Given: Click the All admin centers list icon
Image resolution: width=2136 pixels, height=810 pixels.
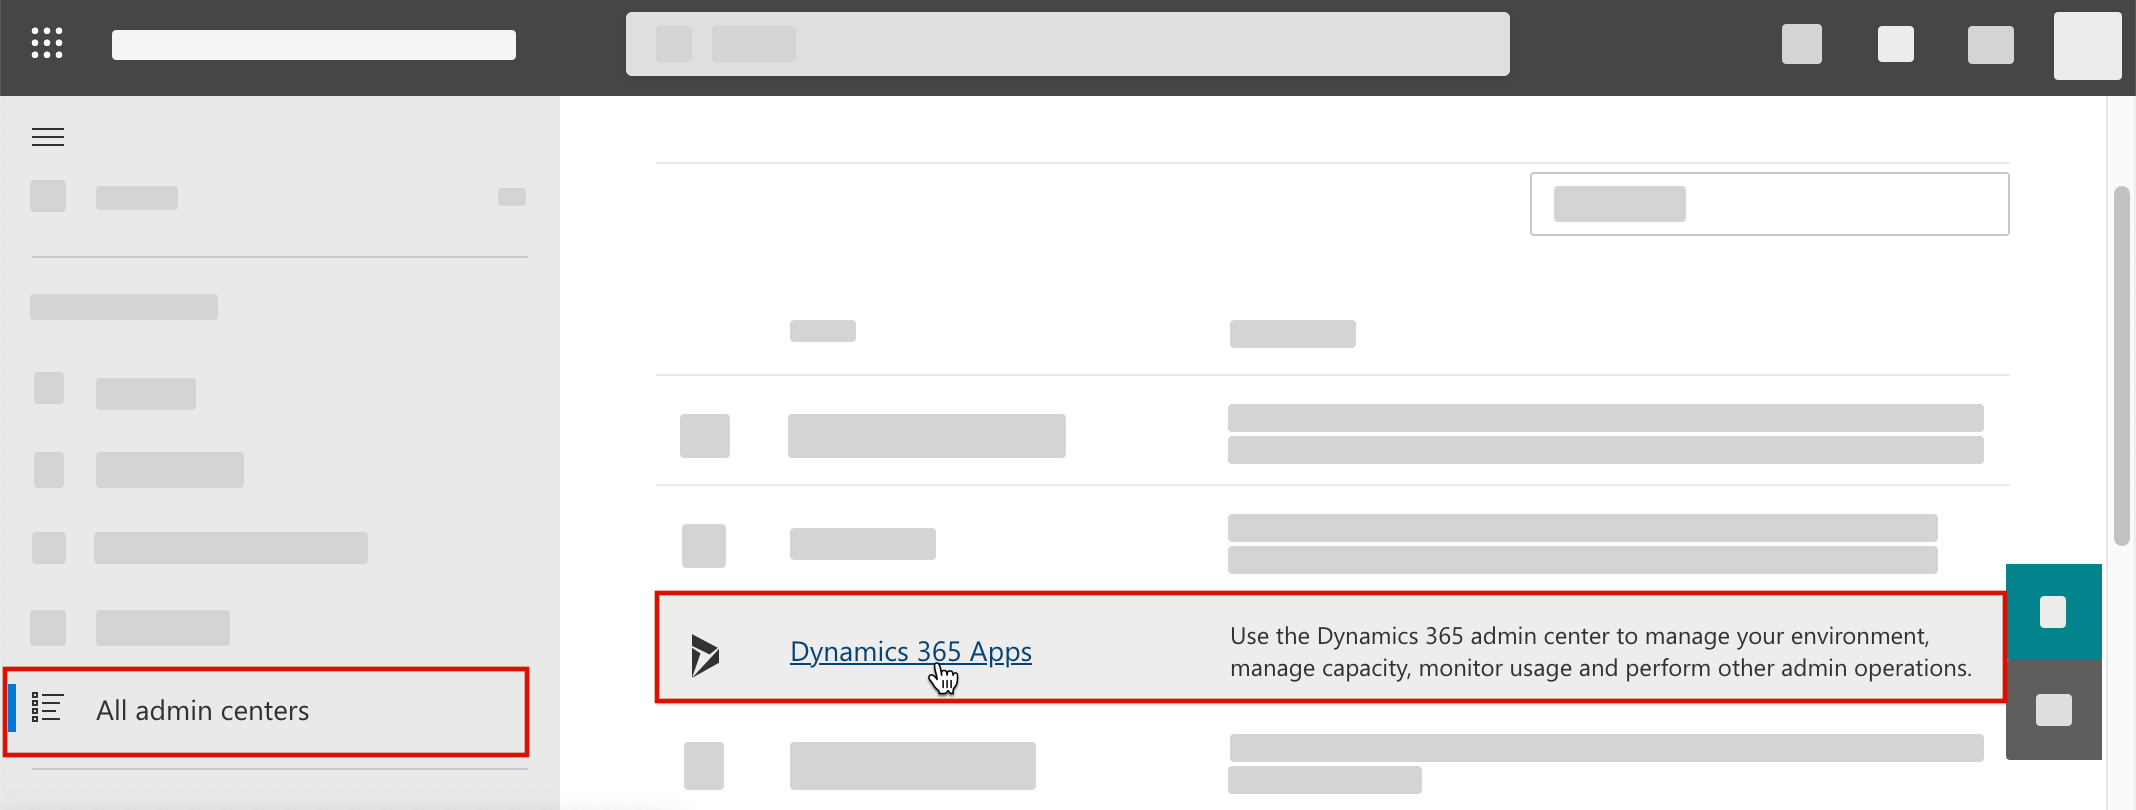Looking at the screenshot, I should [47, 708].
